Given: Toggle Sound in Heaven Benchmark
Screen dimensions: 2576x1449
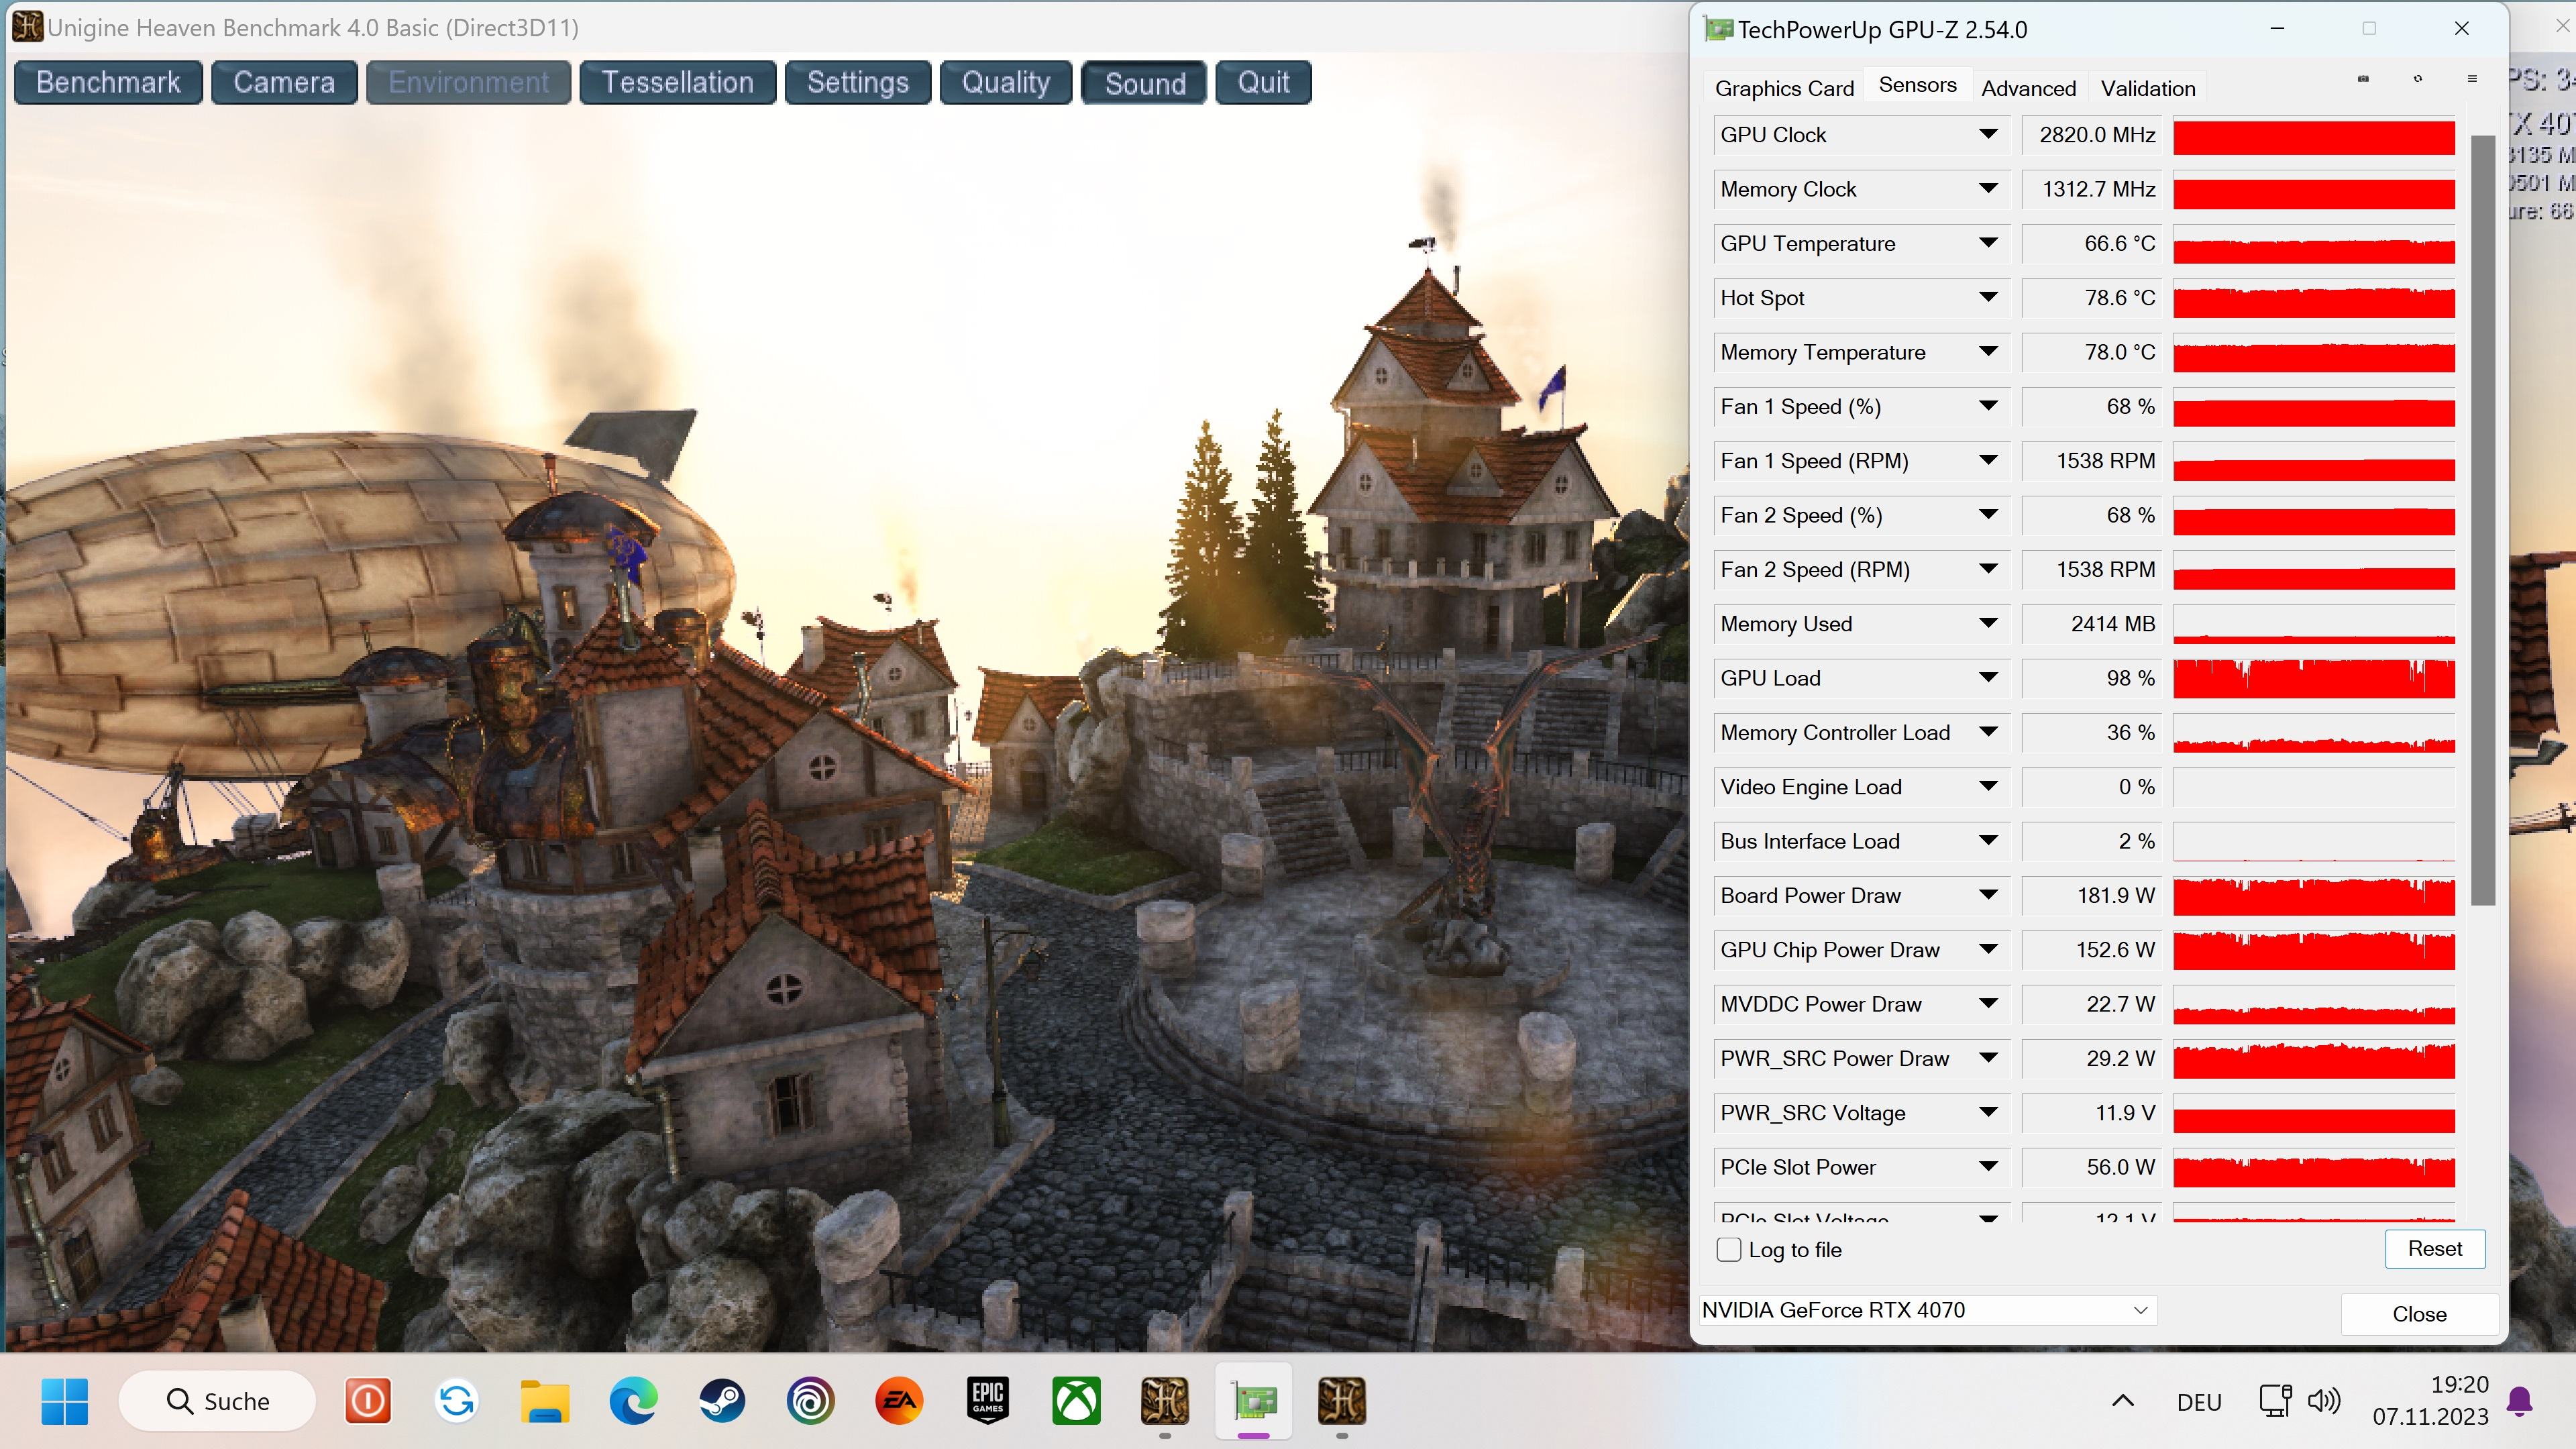Looking at the screenshot, I should [1145, 82].
